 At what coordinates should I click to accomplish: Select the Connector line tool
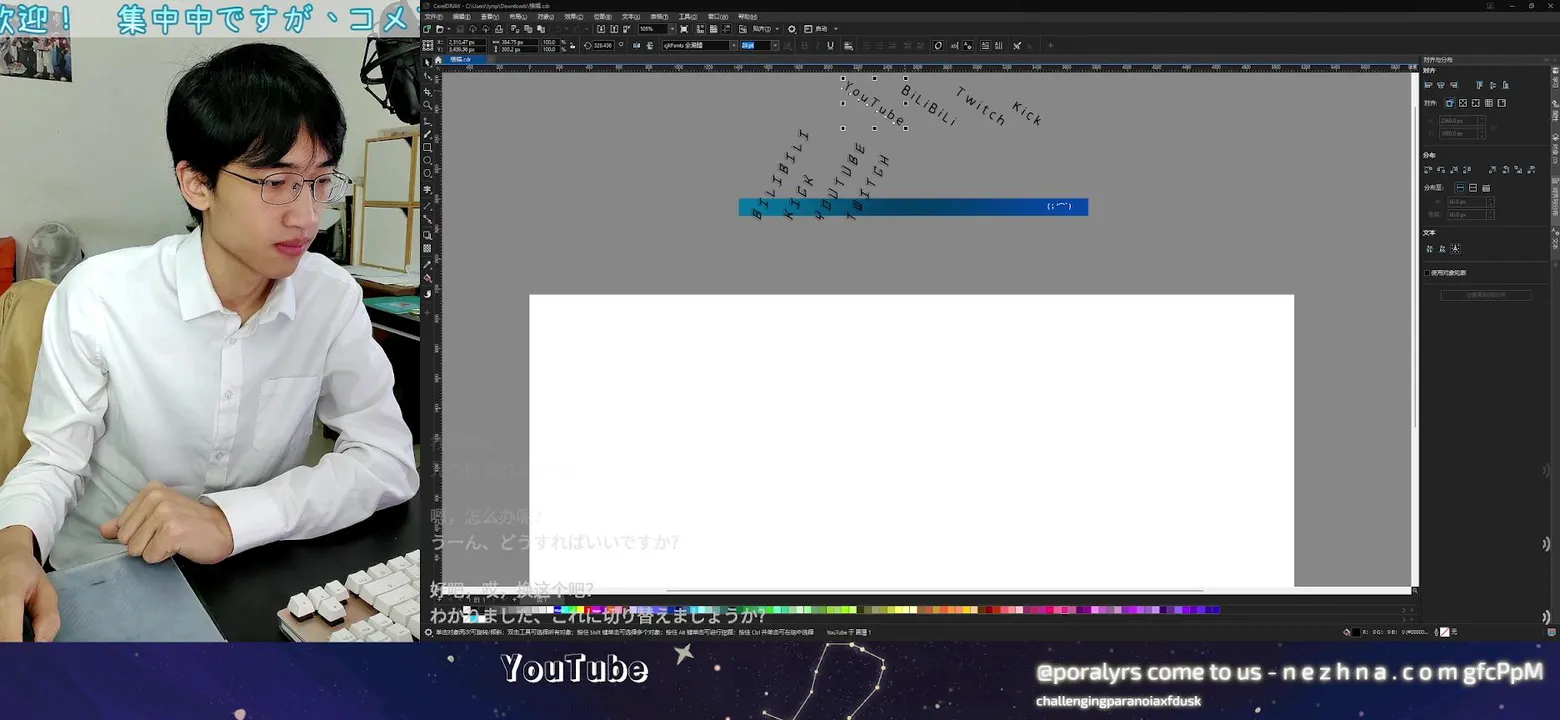[428, 219]
